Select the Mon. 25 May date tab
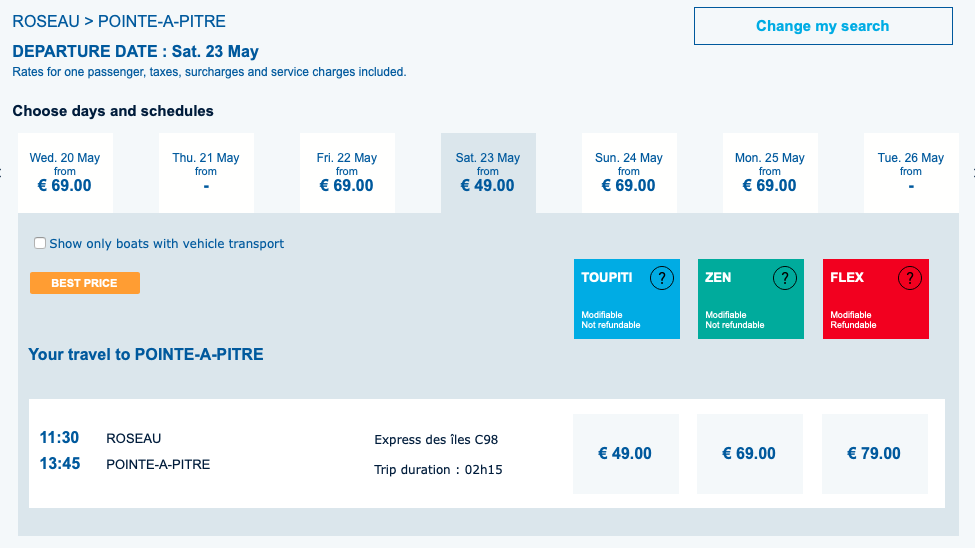 770,173
